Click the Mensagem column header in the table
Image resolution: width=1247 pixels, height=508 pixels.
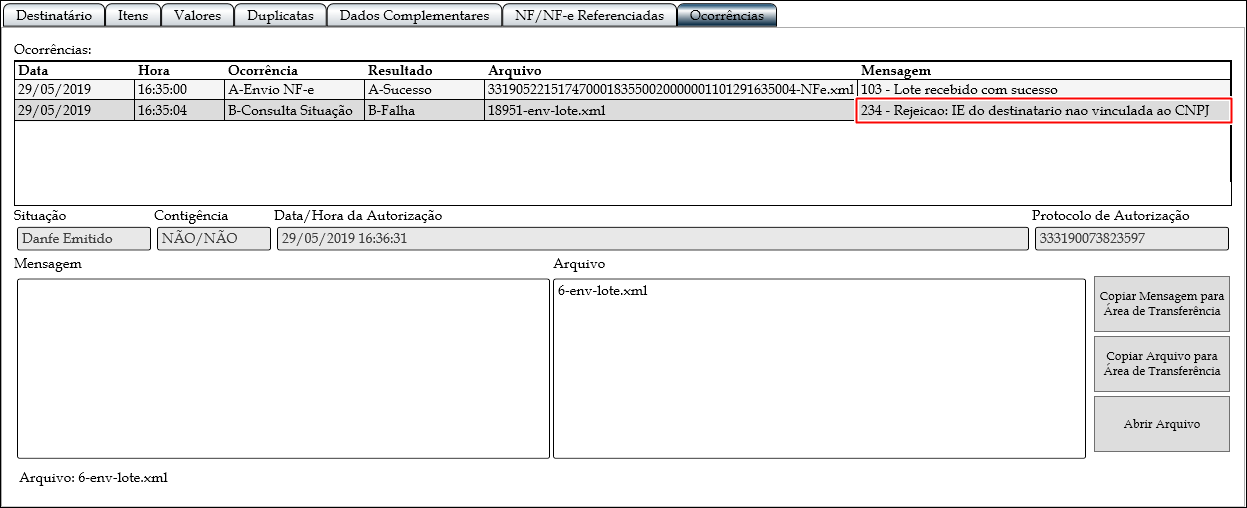(1044, 71)
